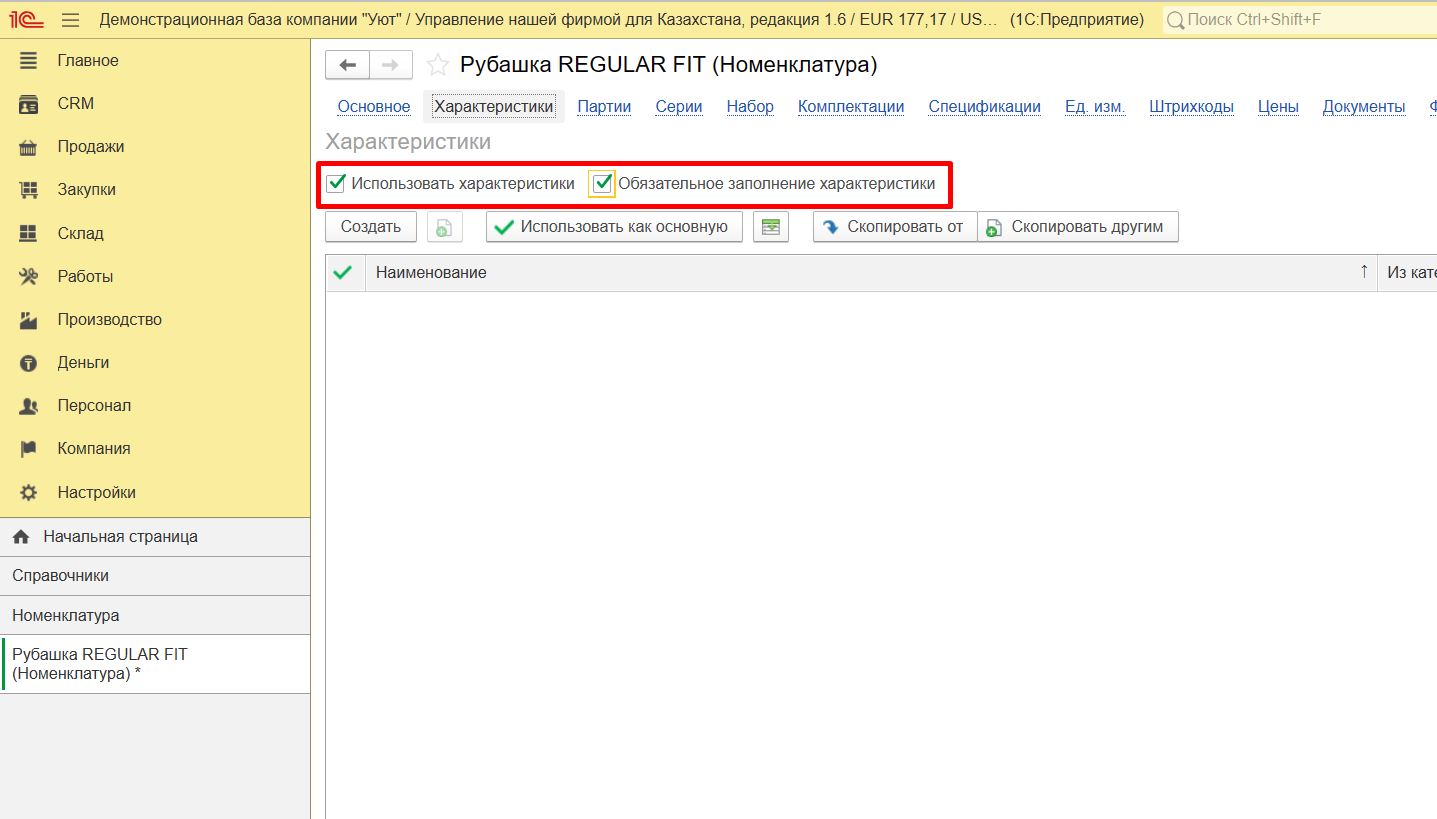
Task: Open the hamburger main menu icon
Action: (70, 20)
